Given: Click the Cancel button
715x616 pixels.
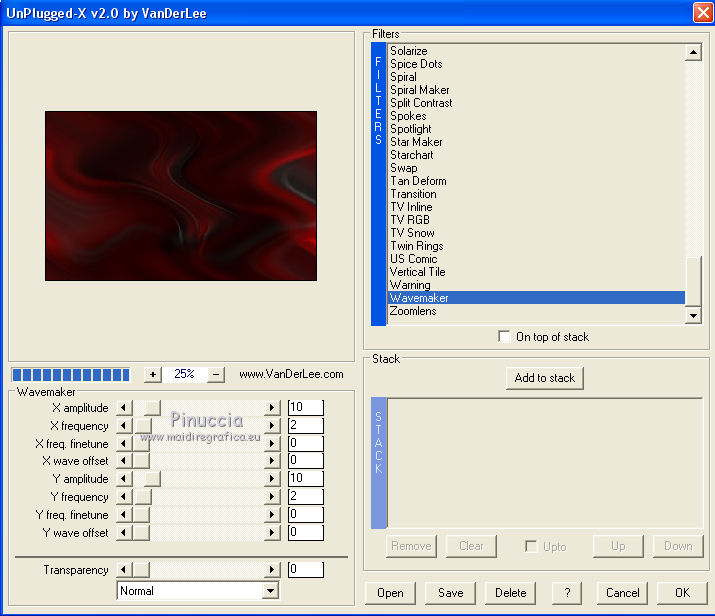Looking at the screenshot, I should point(622,593).
